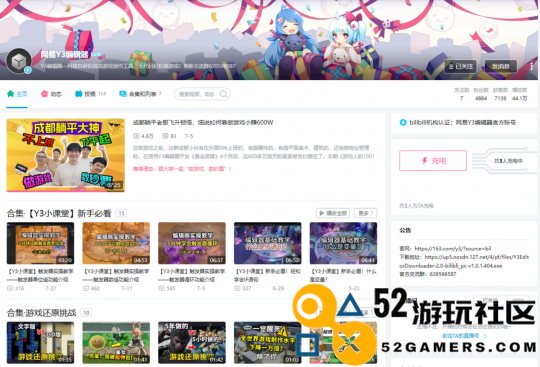Screen dimensions: 540x367
Task: Open the 触发器数组功能介绍 video title
Action: 116,275
